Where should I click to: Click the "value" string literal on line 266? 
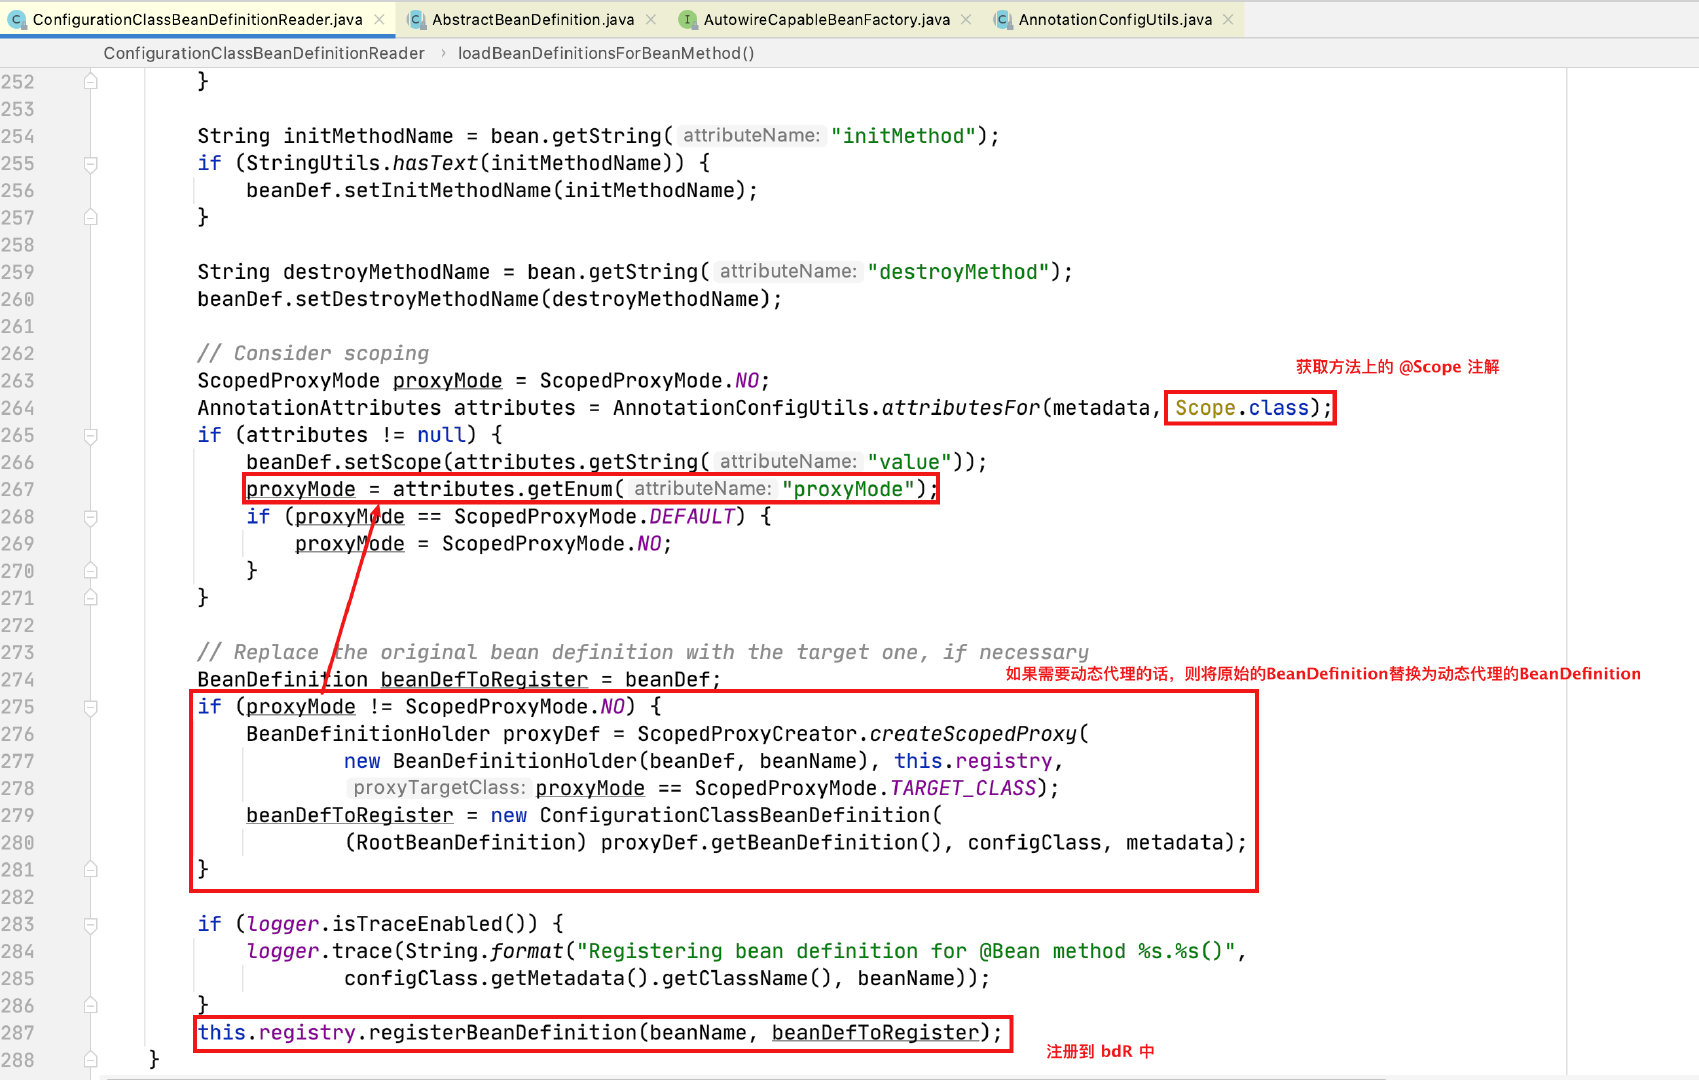click(909, 462)
